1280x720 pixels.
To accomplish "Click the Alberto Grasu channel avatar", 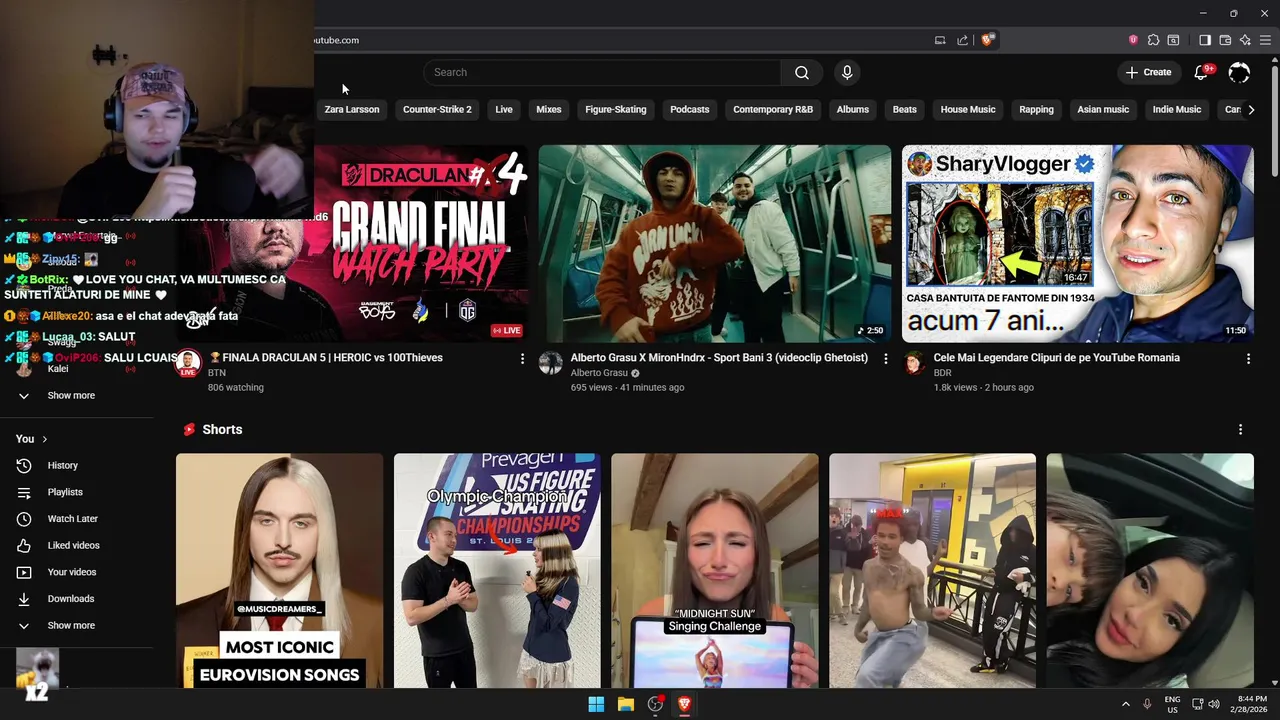I will (551, 363).
